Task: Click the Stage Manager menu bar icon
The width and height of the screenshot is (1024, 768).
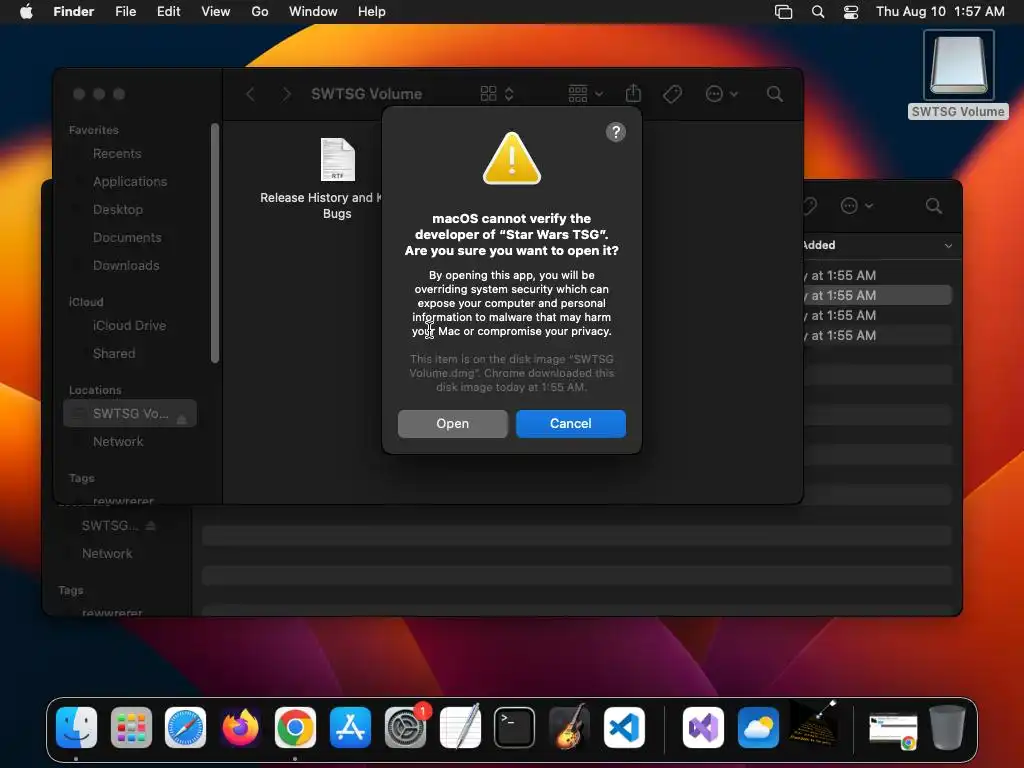Action: pyautogui.click(x=783, y=12)
